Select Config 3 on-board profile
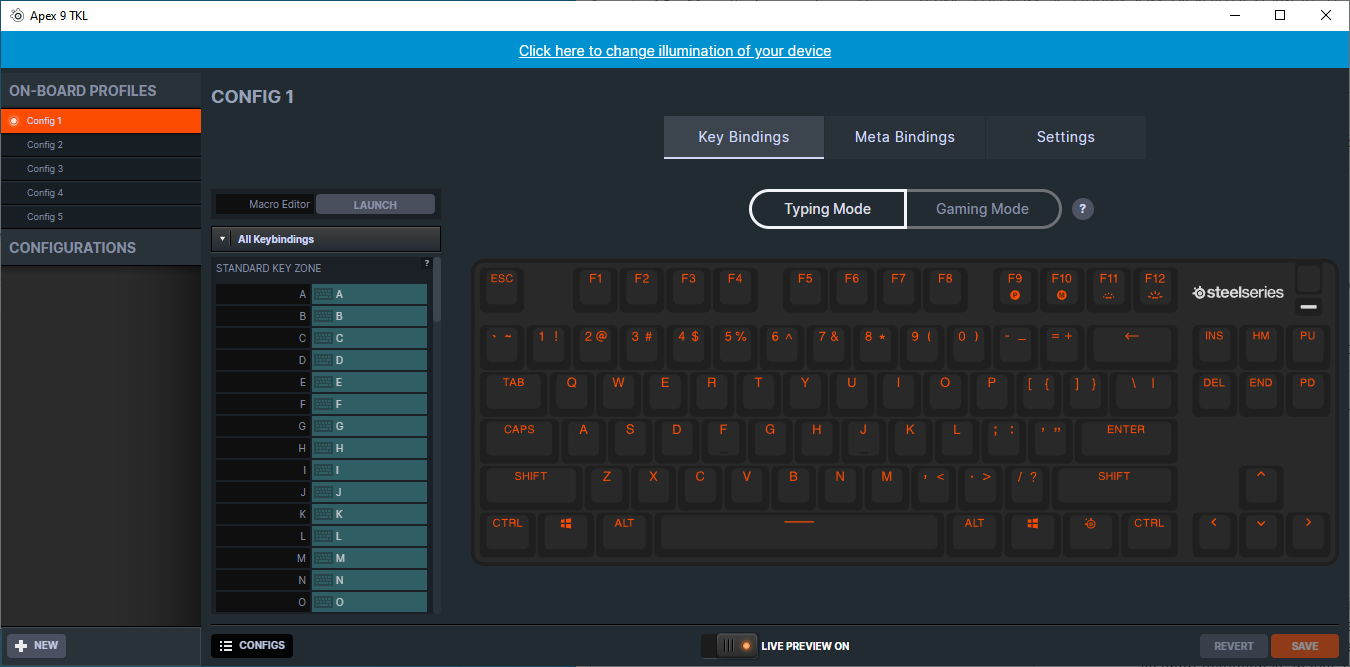This screenshot has height=667, width=1350. (x=45, y=169)
